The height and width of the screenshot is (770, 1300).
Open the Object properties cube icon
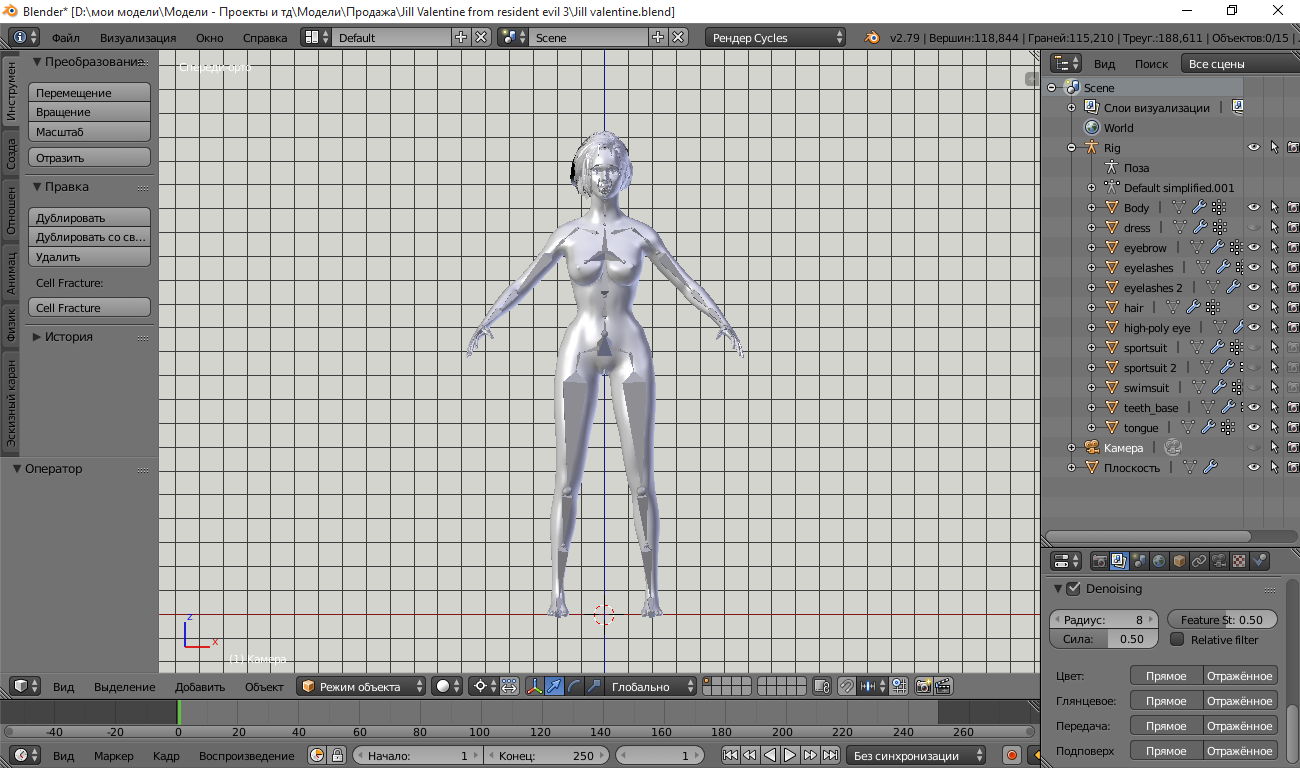[x=1177, y=560]
